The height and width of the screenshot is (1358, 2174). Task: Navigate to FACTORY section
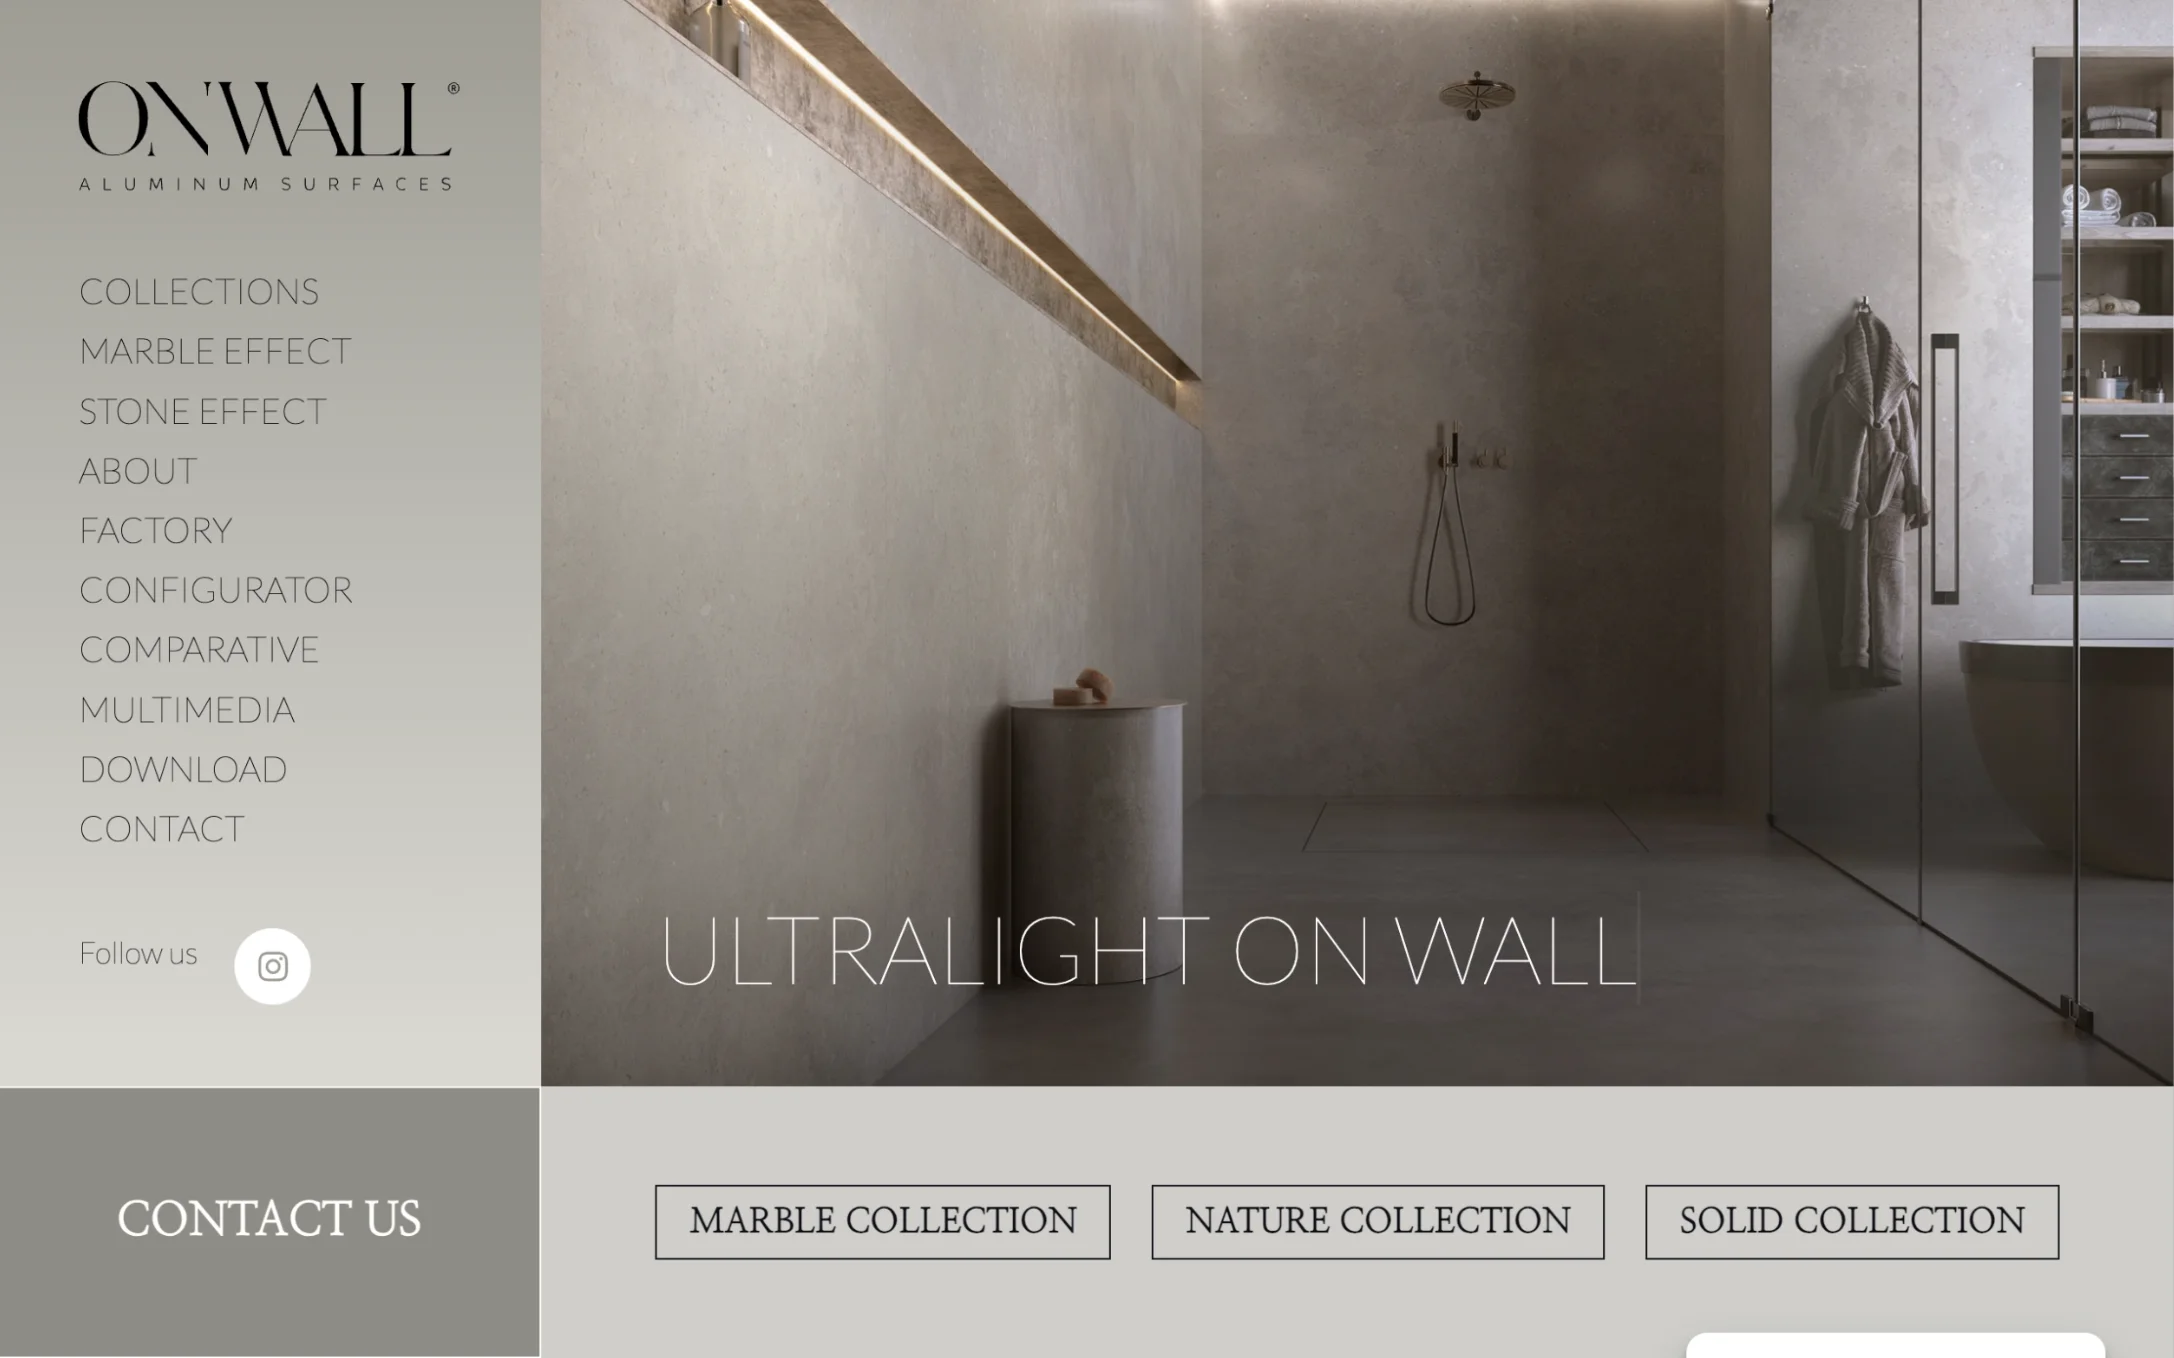point(155,530)
